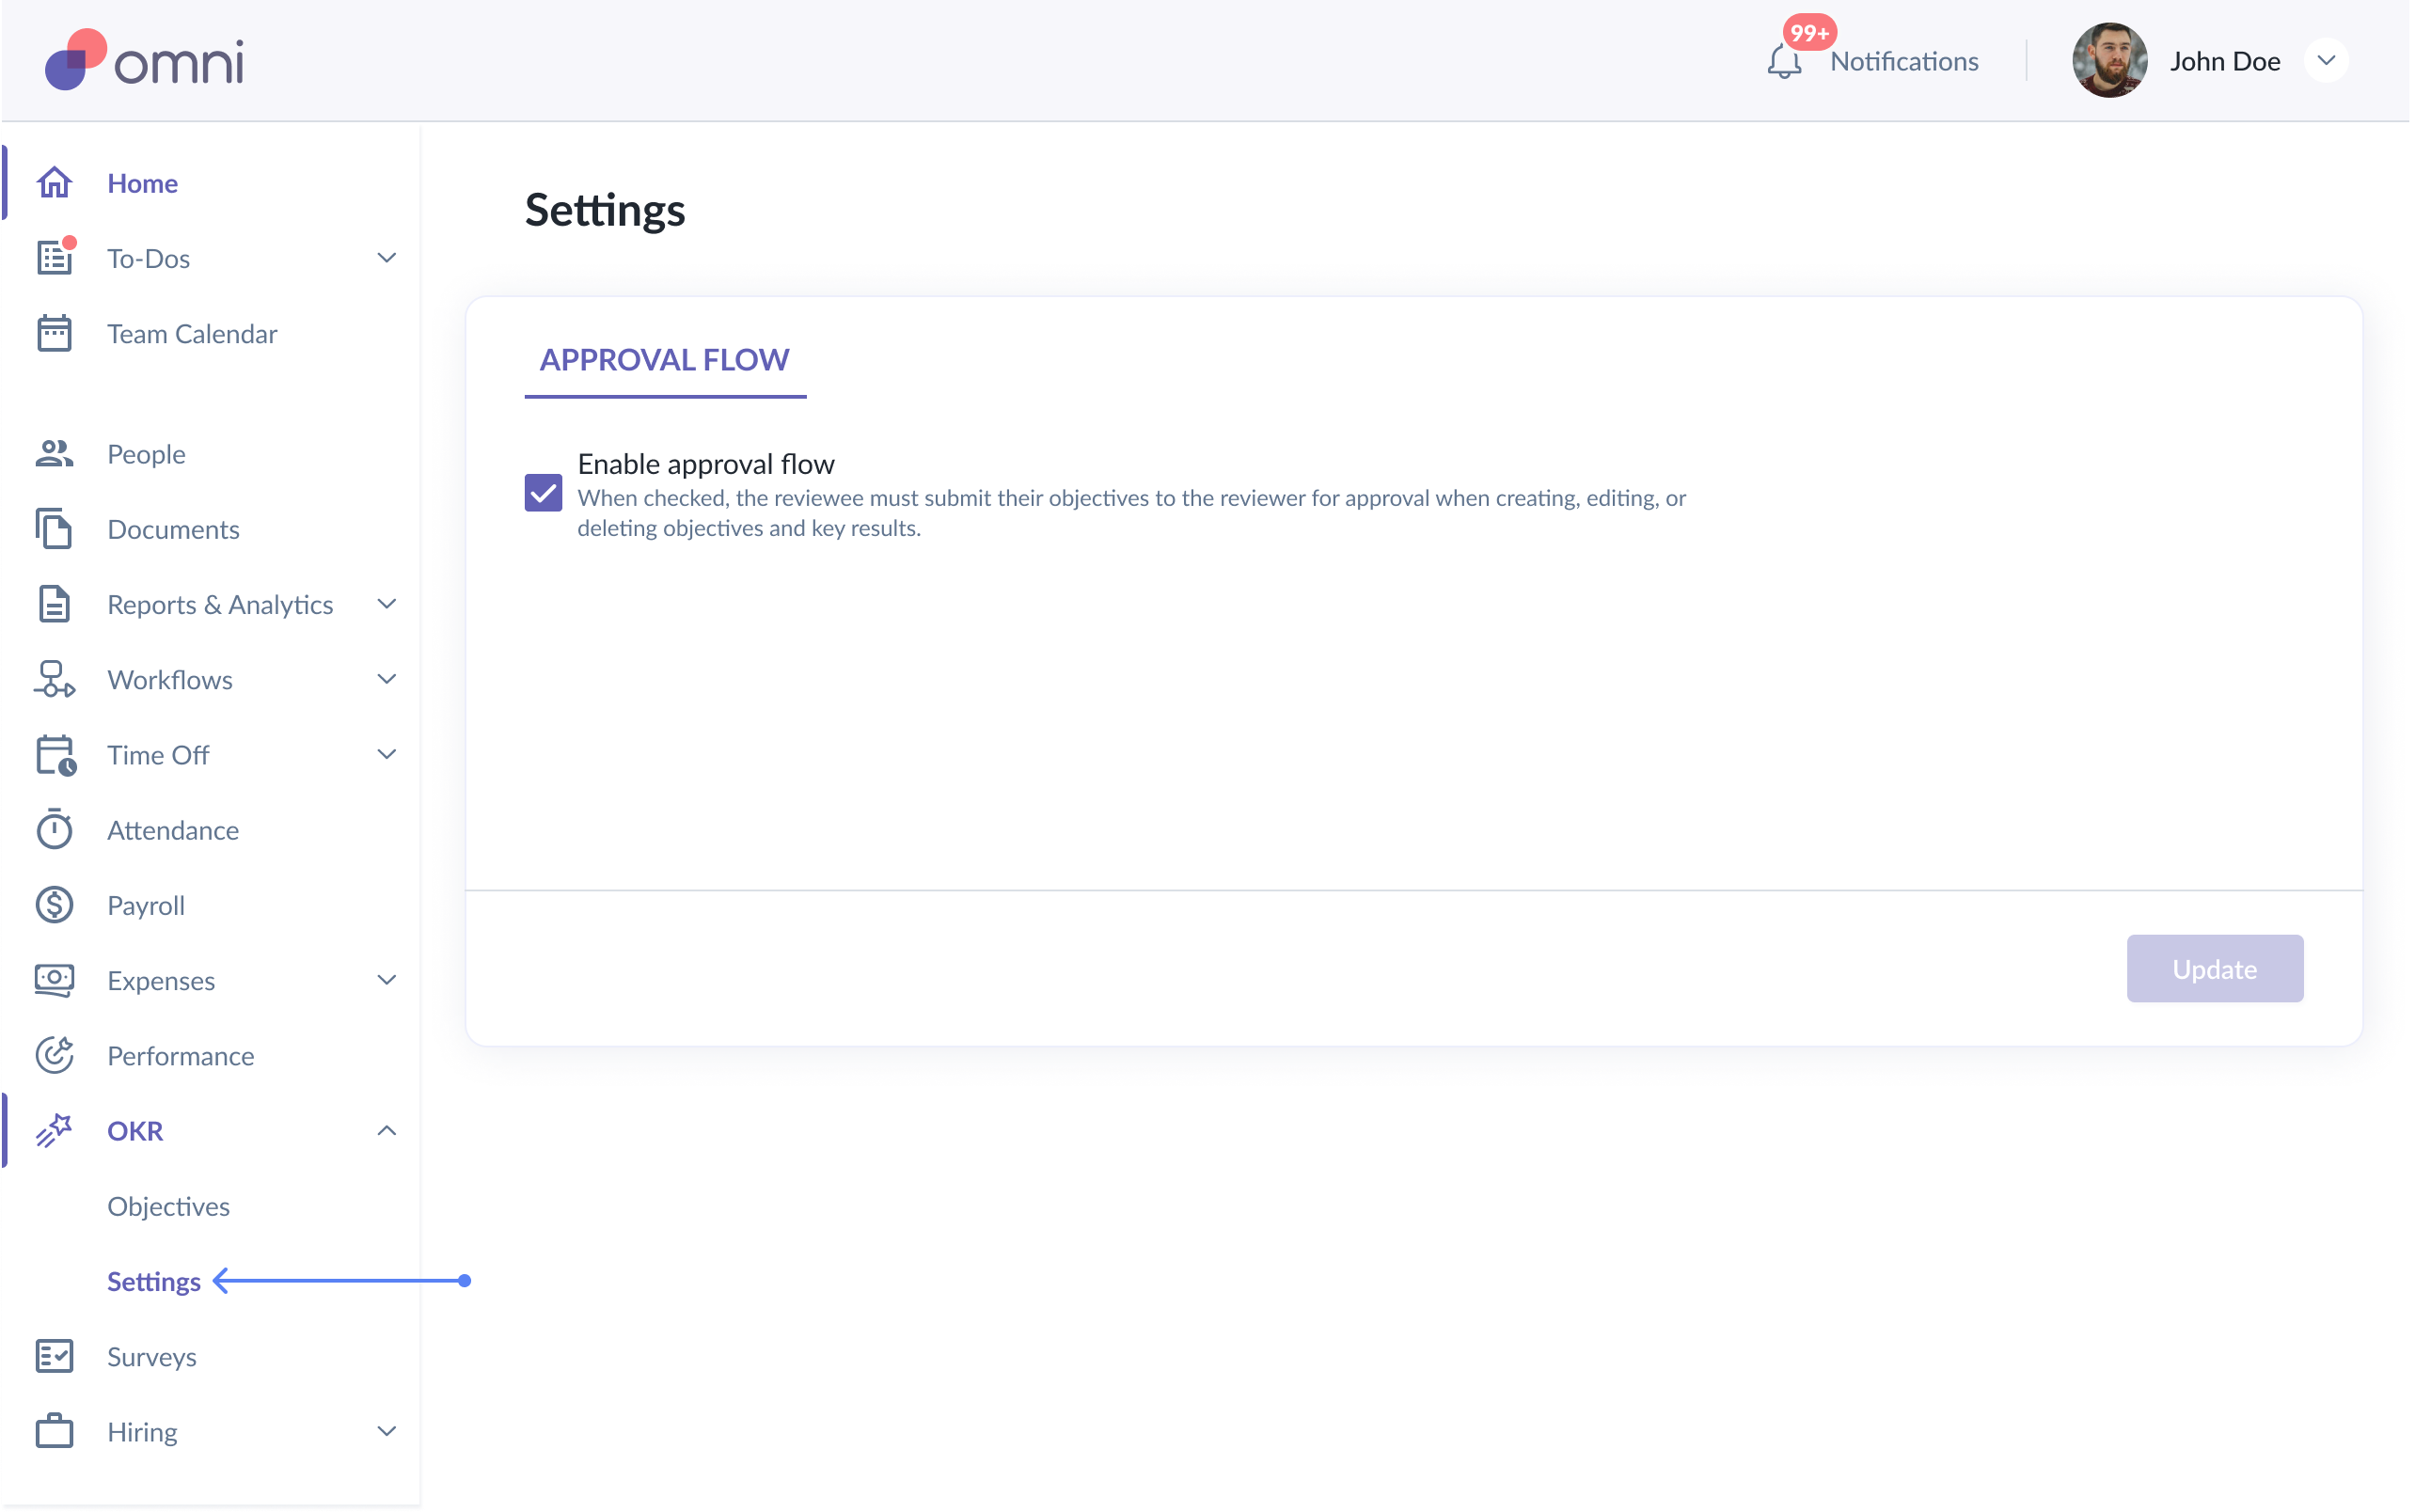Click the notifications bell icon

click(x=1783, y=62)
